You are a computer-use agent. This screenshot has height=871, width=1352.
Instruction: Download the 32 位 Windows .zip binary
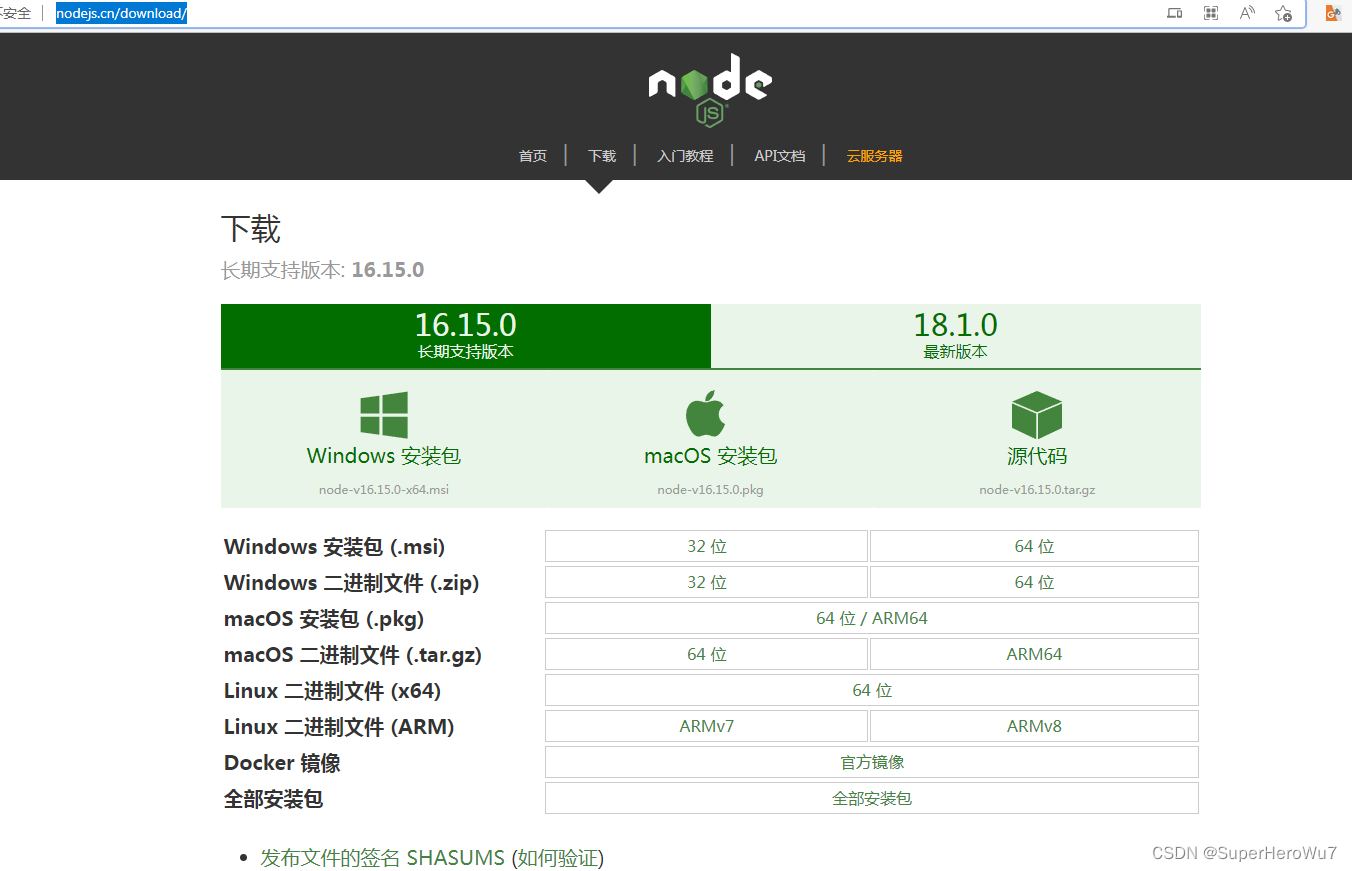[706, 582]
